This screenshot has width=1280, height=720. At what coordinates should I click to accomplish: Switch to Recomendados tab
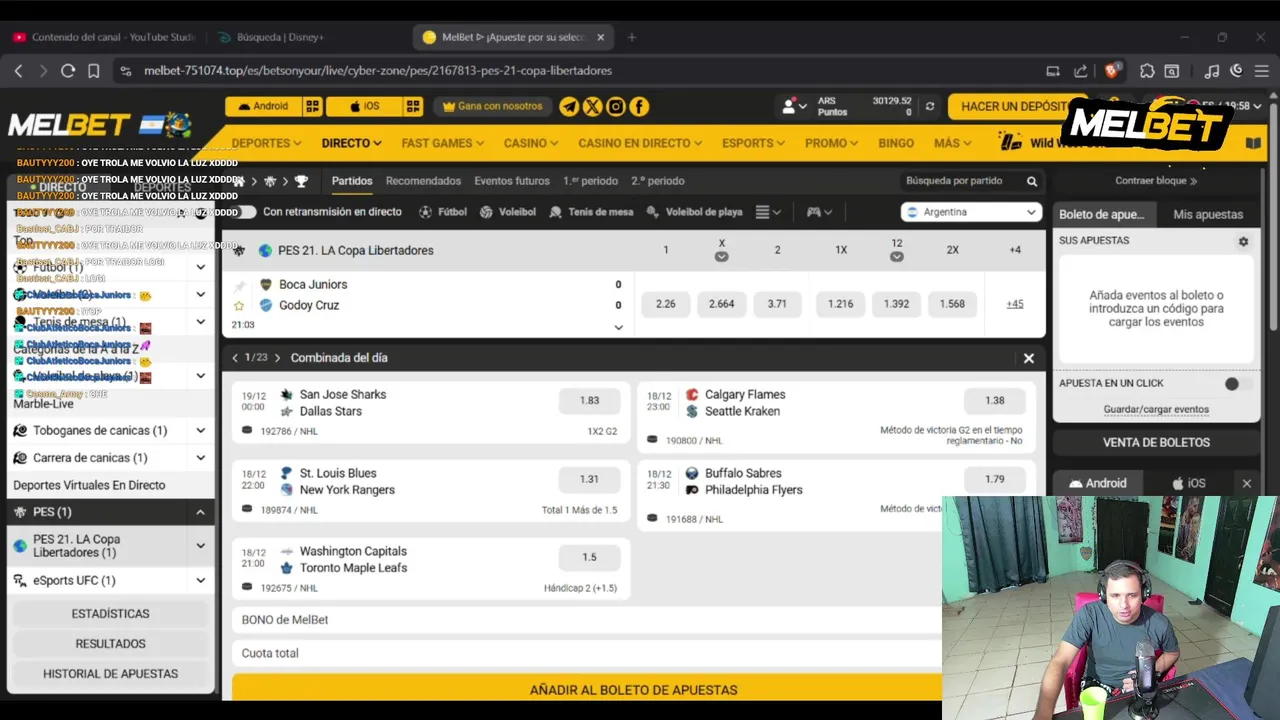(x=423, y=181)
